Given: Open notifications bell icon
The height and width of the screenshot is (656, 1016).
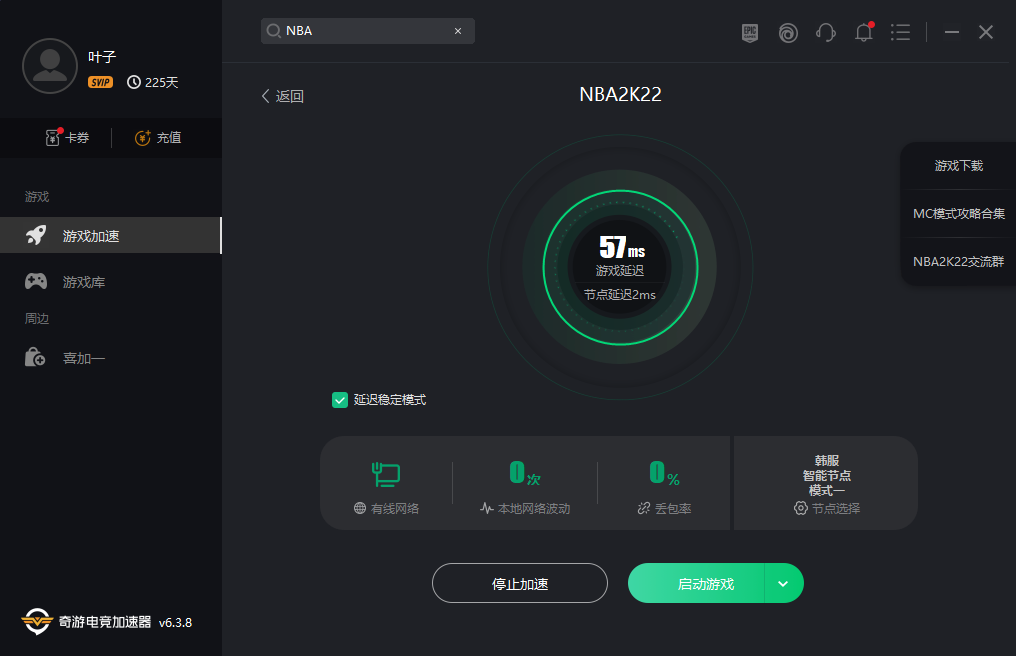Looking at the screenshot, I should click(864, 32).
